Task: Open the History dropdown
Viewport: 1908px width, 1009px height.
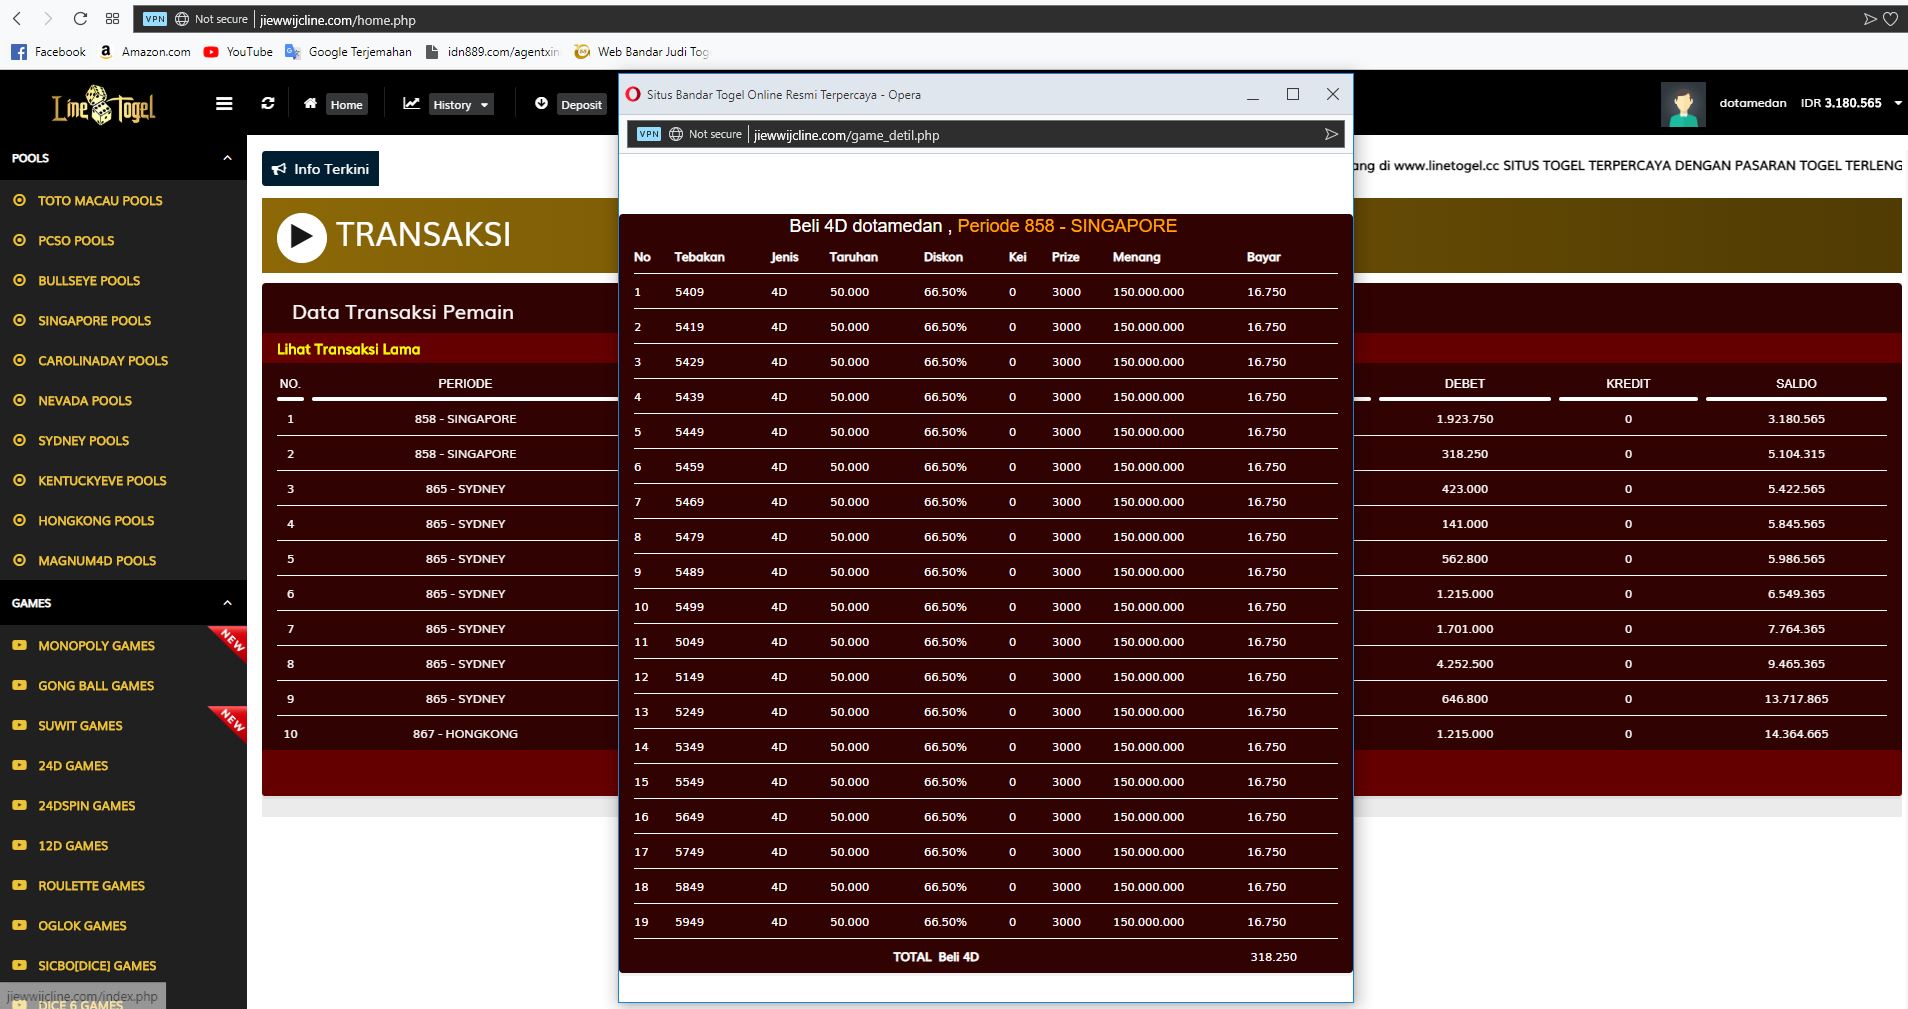Action: coord(461,105)
